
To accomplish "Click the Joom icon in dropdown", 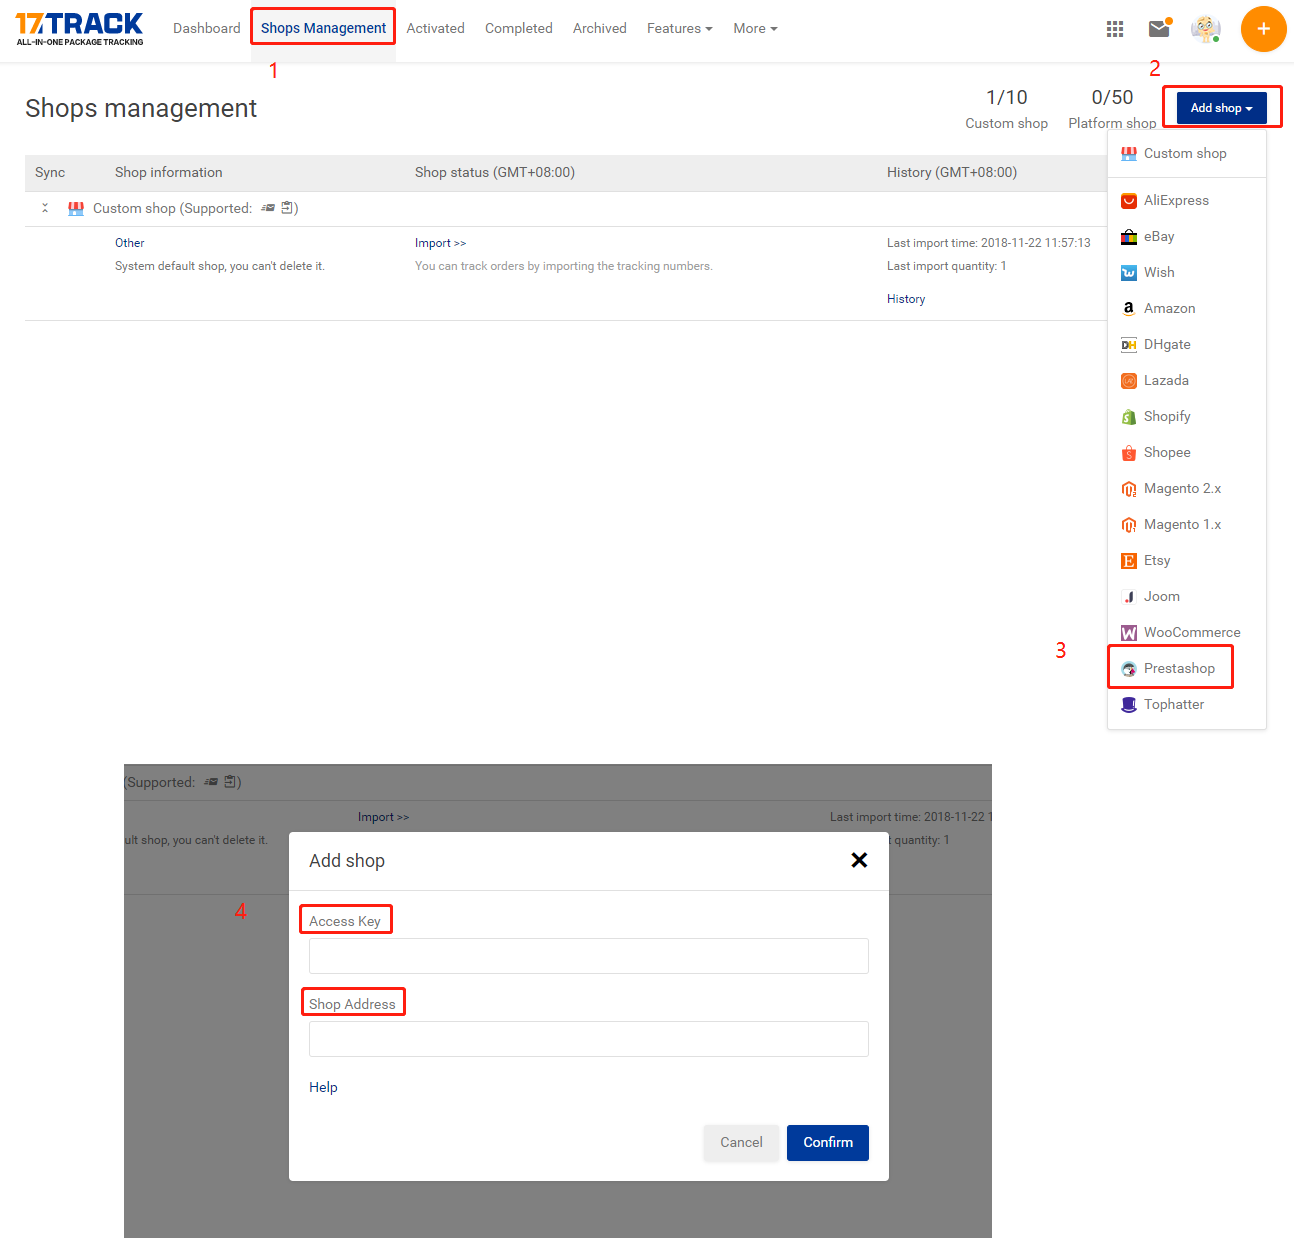I will tap(1129, 597).
